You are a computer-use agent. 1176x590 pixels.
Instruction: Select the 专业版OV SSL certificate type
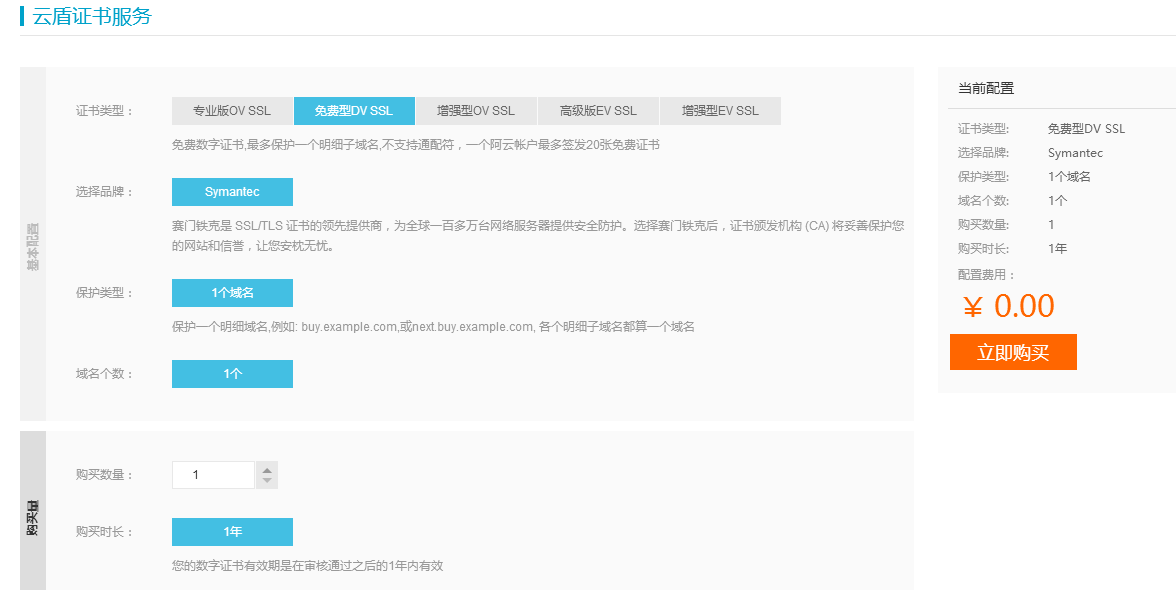[x=232, y=111]
